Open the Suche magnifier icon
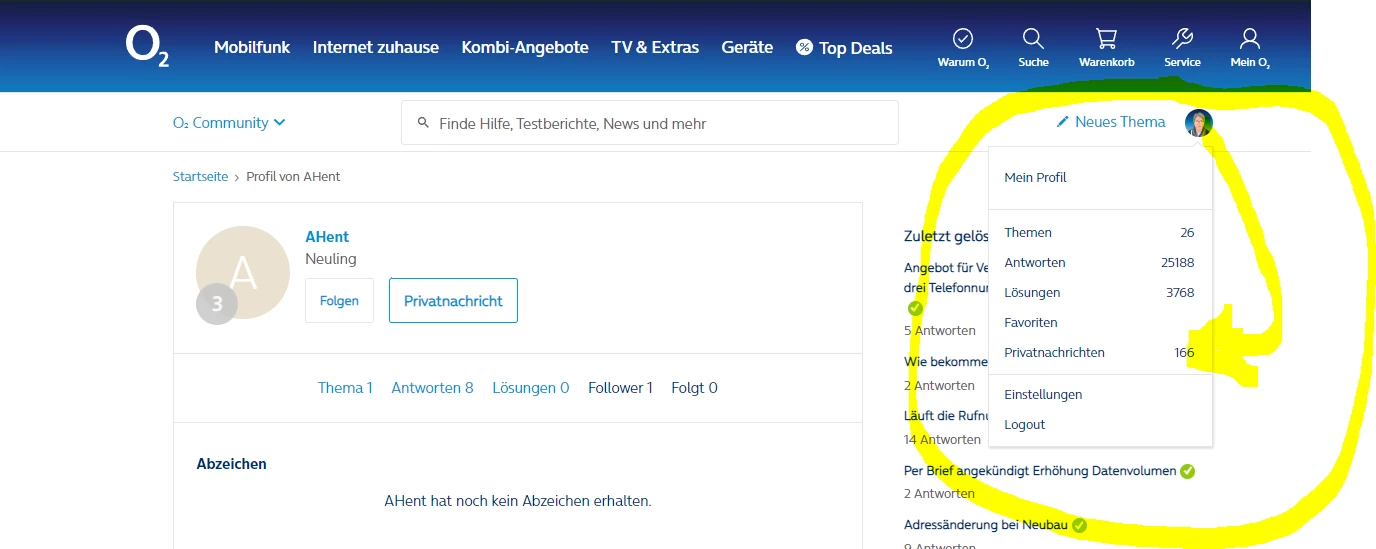1376x549 pixels. (1033, 39)
